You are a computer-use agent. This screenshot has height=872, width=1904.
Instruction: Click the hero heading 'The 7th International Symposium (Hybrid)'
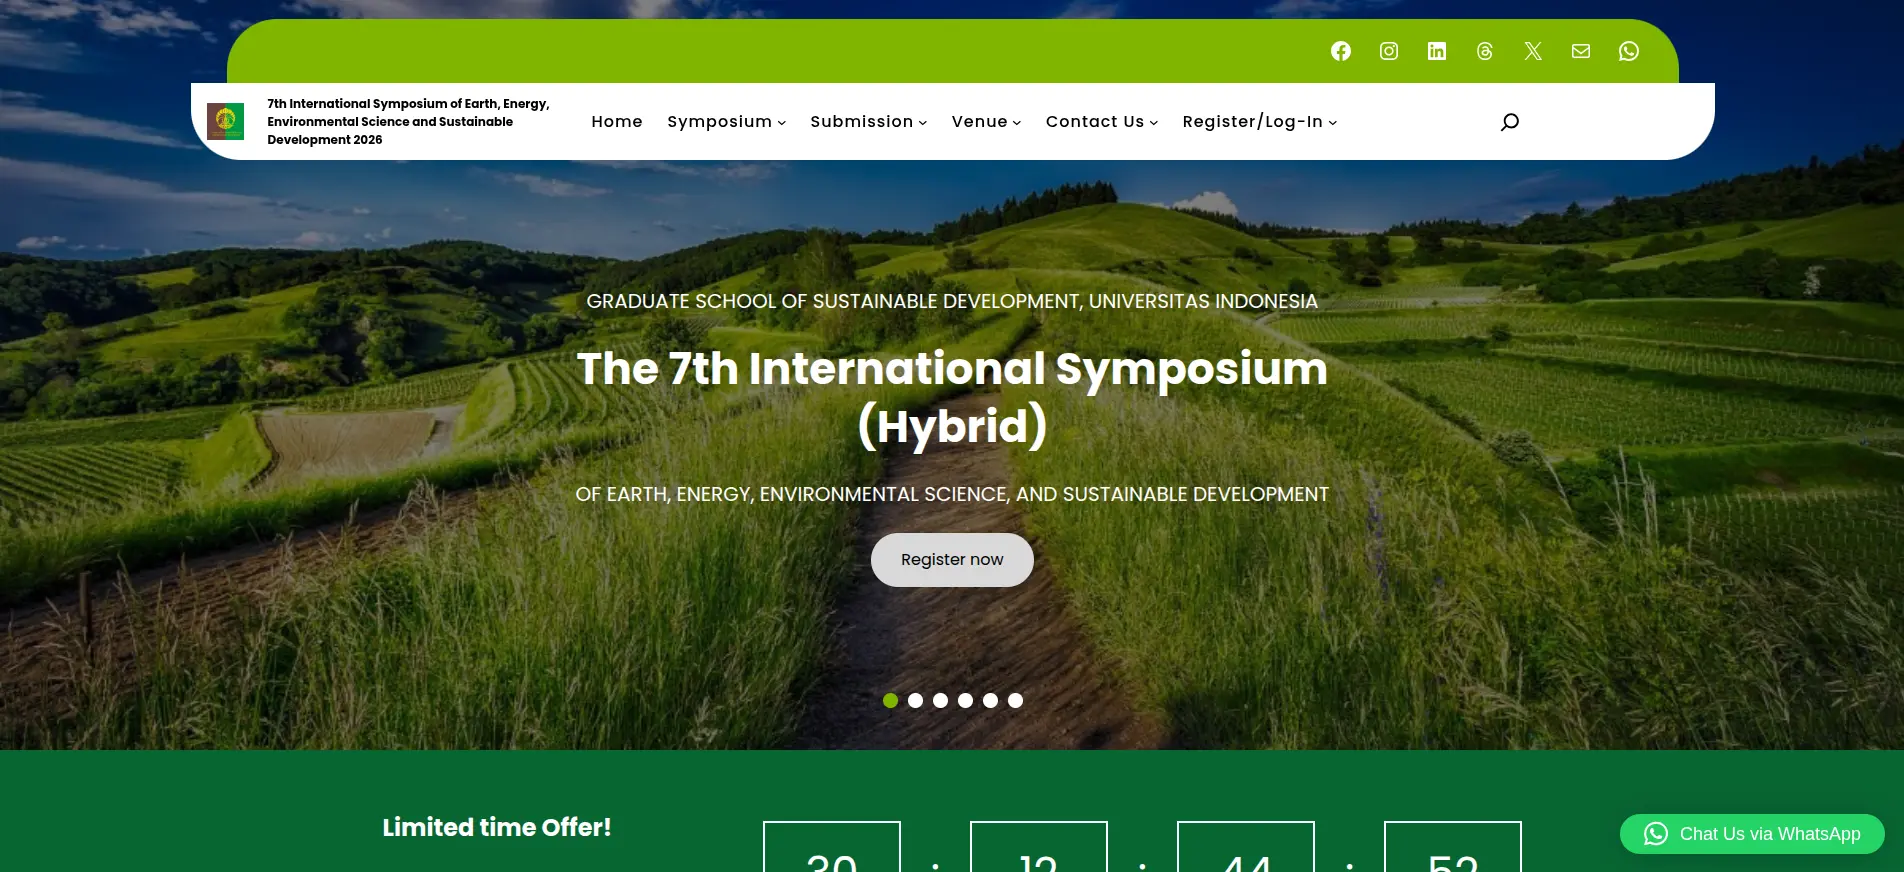click(952, 397)
